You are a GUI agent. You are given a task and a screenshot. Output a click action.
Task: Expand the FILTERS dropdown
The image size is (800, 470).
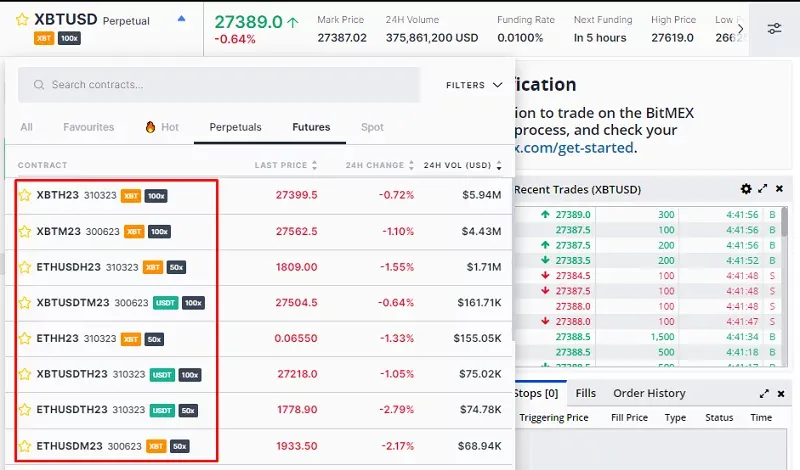(474, 85)
